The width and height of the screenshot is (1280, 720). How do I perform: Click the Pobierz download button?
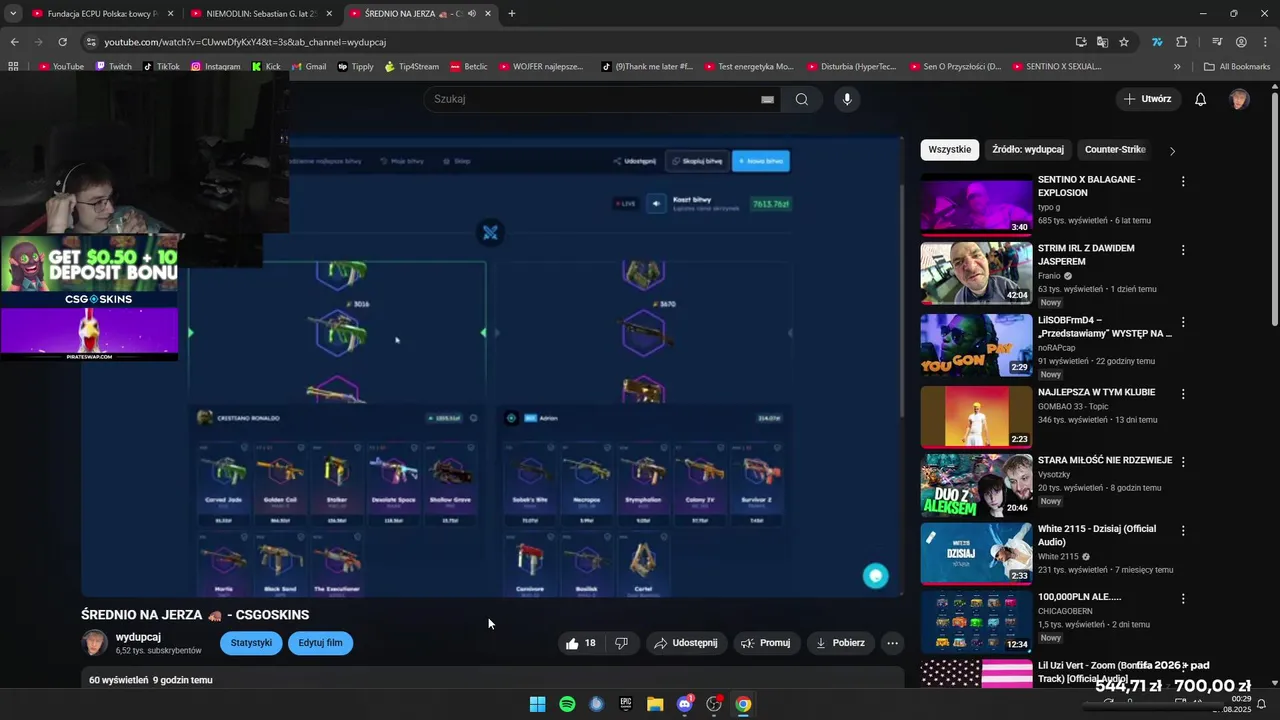coord(840,643)
